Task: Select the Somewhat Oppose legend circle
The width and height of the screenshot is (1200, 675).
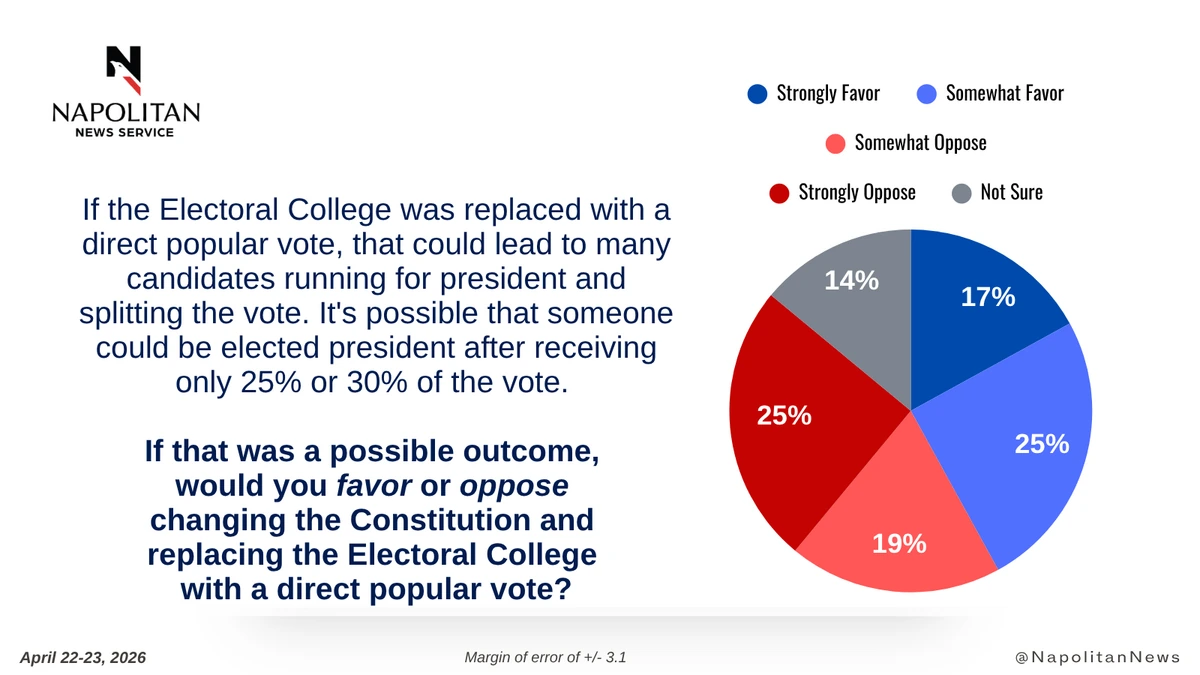Action: [x=836, y=143]
